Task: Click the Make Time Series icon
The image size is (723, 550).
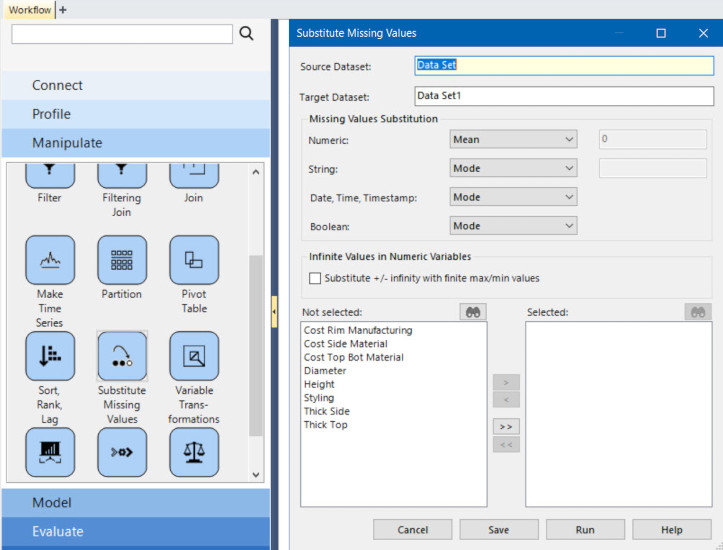Action: tap(49, 260)
